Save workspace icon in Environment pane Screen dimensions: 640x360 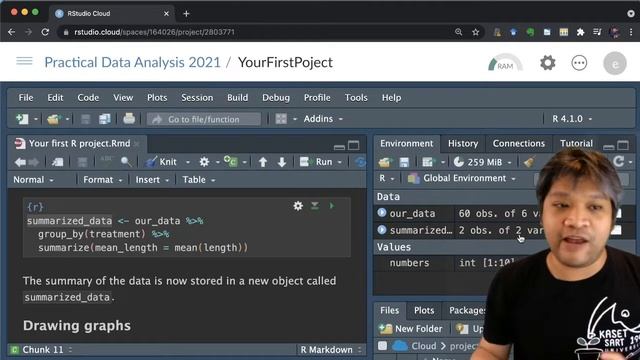point(404,162)
